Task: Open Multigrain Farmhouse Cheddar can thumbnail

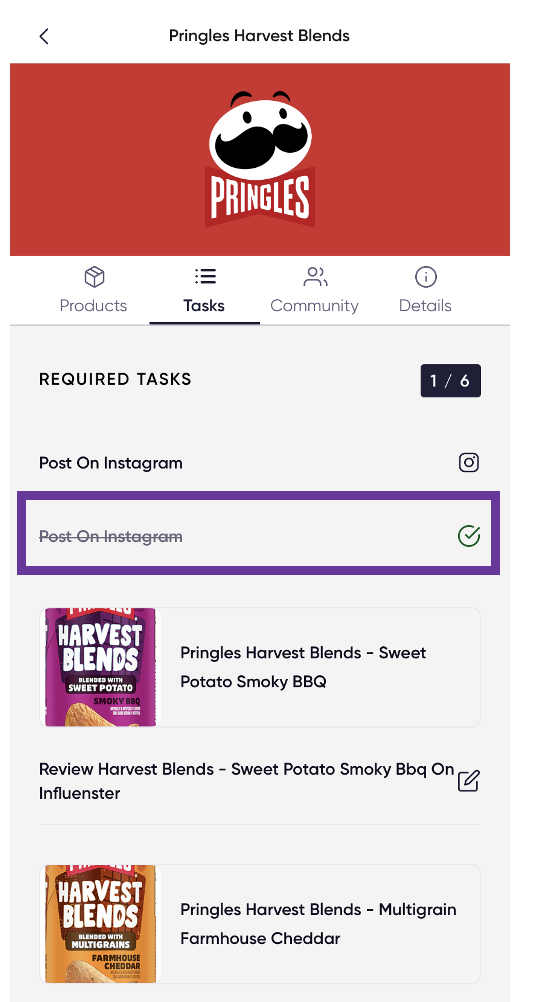Action: [100, 924]
